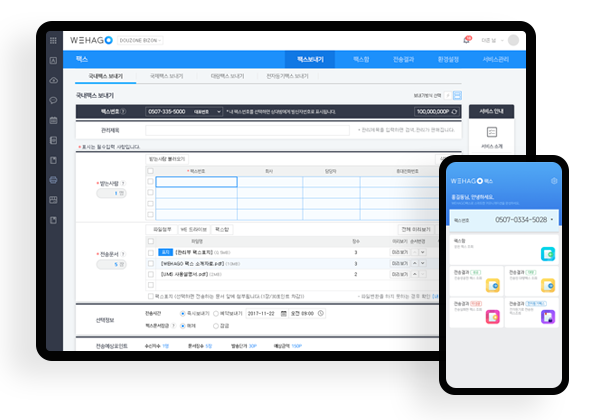Select the 예약보내기 radio option

tap(216, 313)
